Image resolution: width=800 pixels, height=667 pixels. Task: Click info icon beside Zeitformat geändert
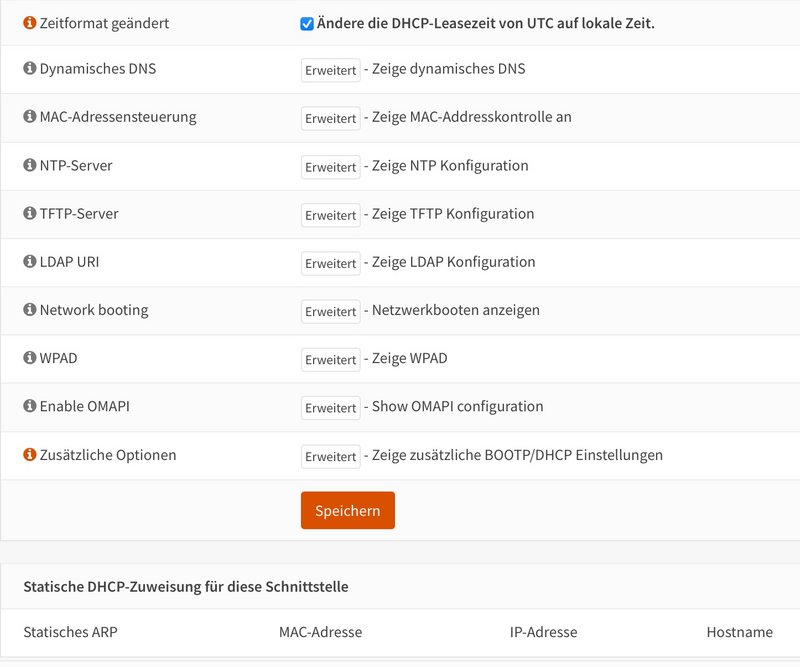click(30, 22)
